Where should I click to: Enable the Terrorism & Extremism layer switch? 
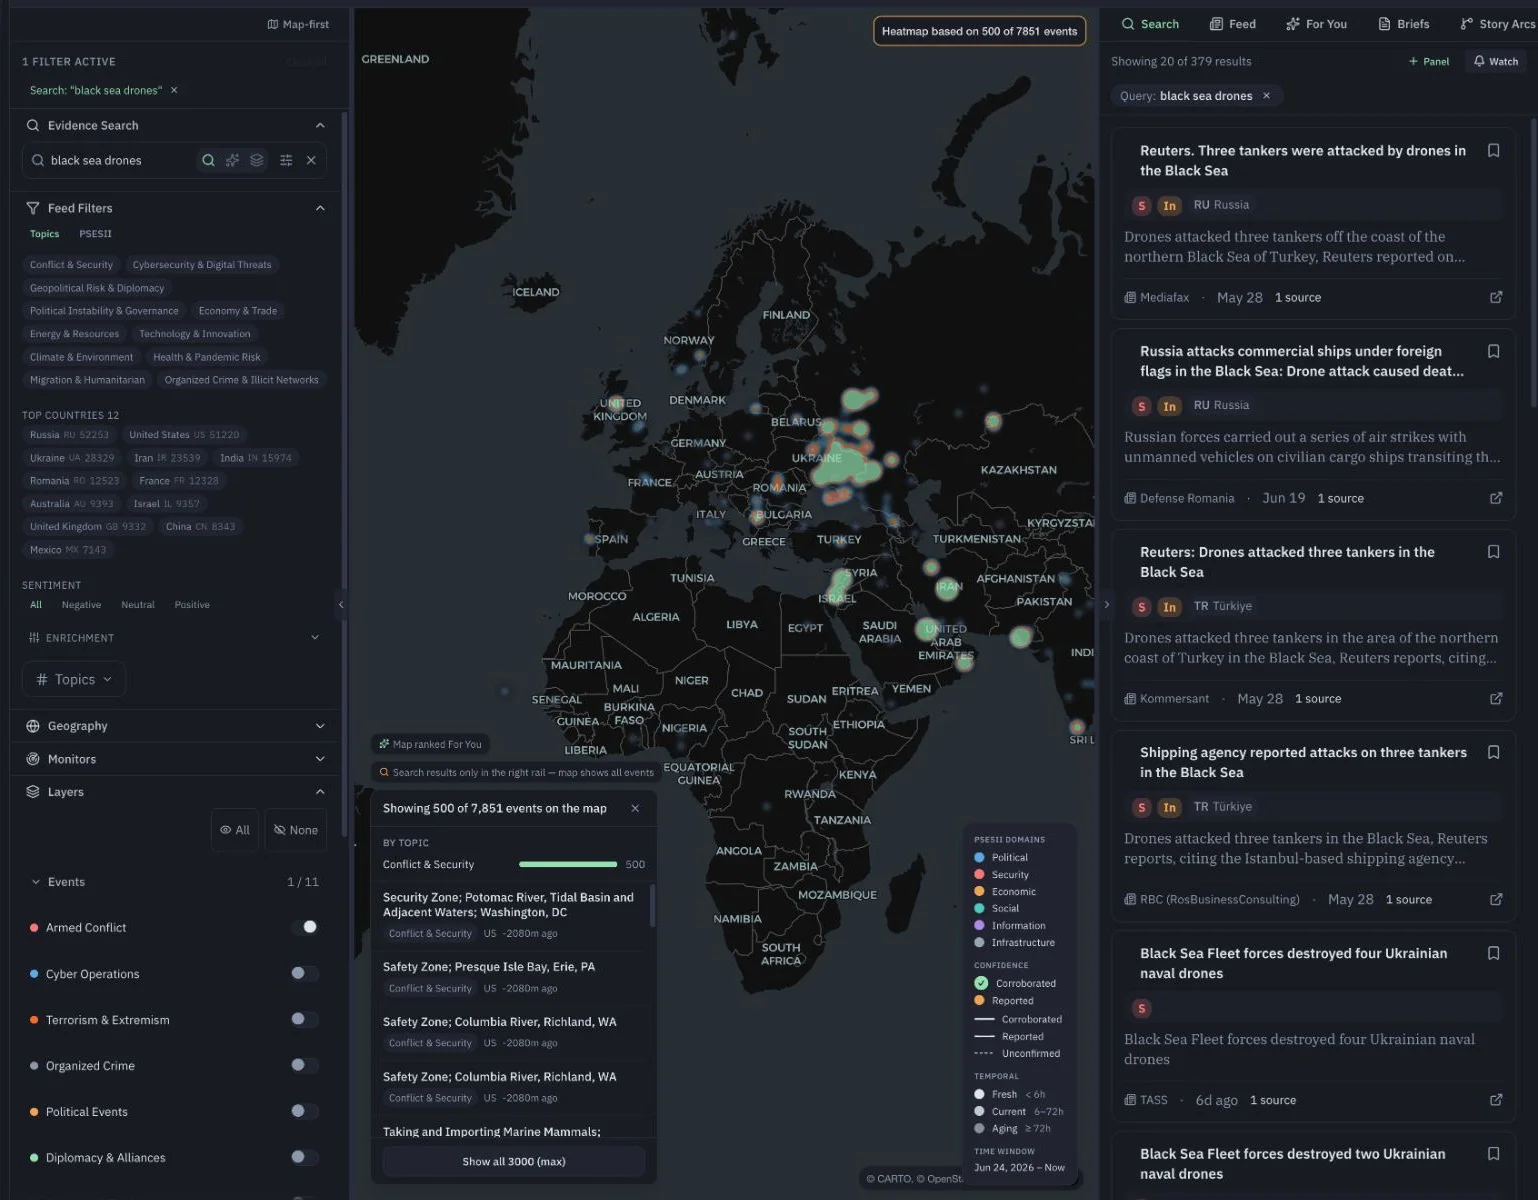click(x=304, y=1019)
